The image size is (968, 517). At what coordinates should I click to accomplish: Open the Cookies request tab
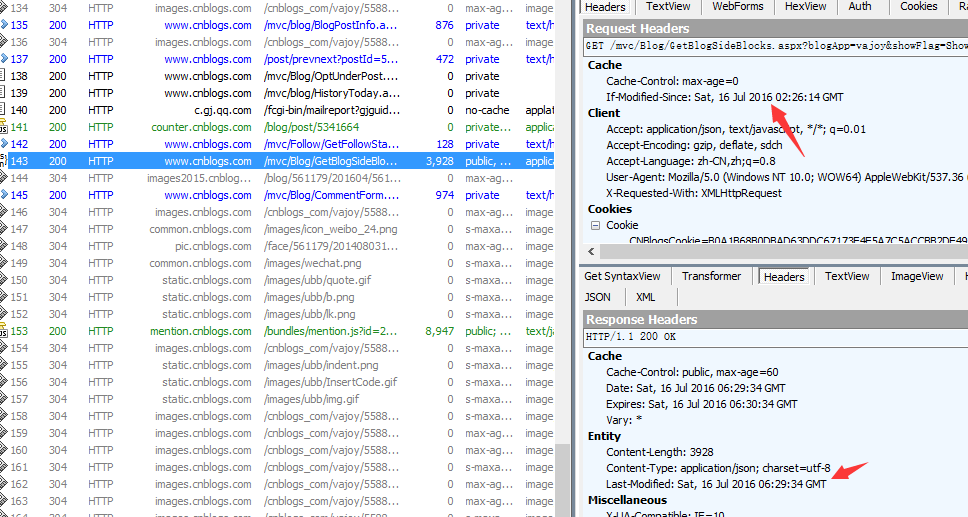coord(918,7)
